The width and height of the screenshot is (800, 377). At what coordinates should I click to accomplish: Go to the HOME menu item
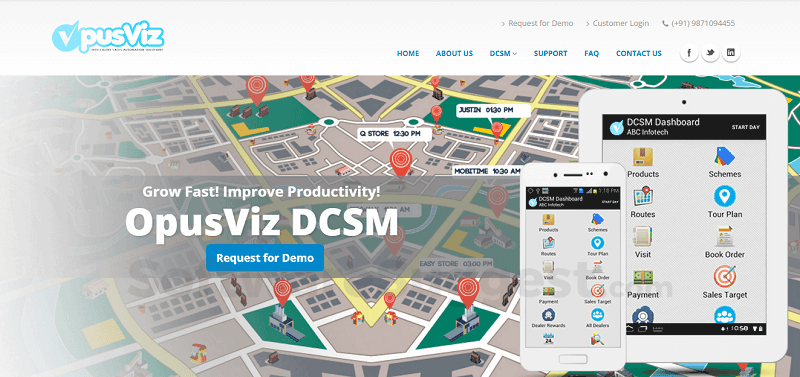click(408, 53)
